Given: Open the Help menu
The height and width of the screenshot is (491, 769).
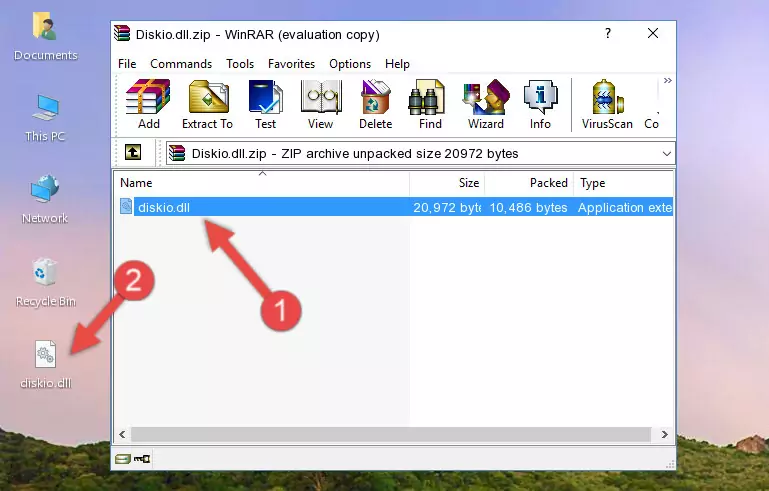Looking at the screenshot, I should point(397,64).
